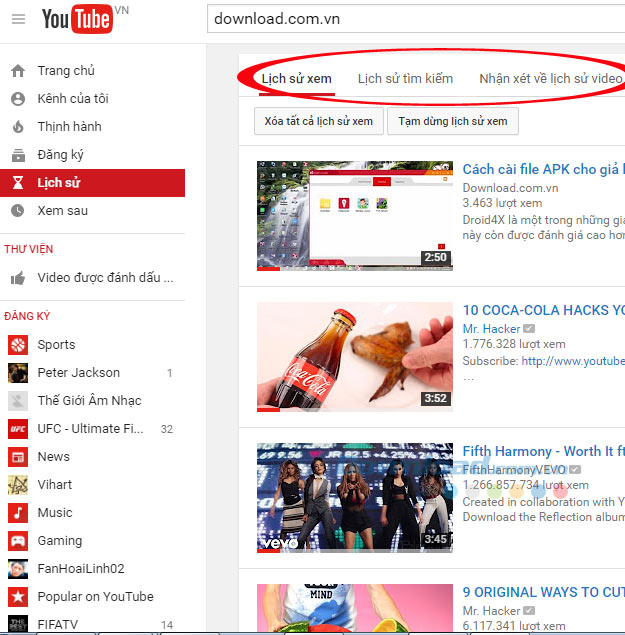Click the Peter Jackson channel avatar
625x635 pixels.
pos(18,373)
